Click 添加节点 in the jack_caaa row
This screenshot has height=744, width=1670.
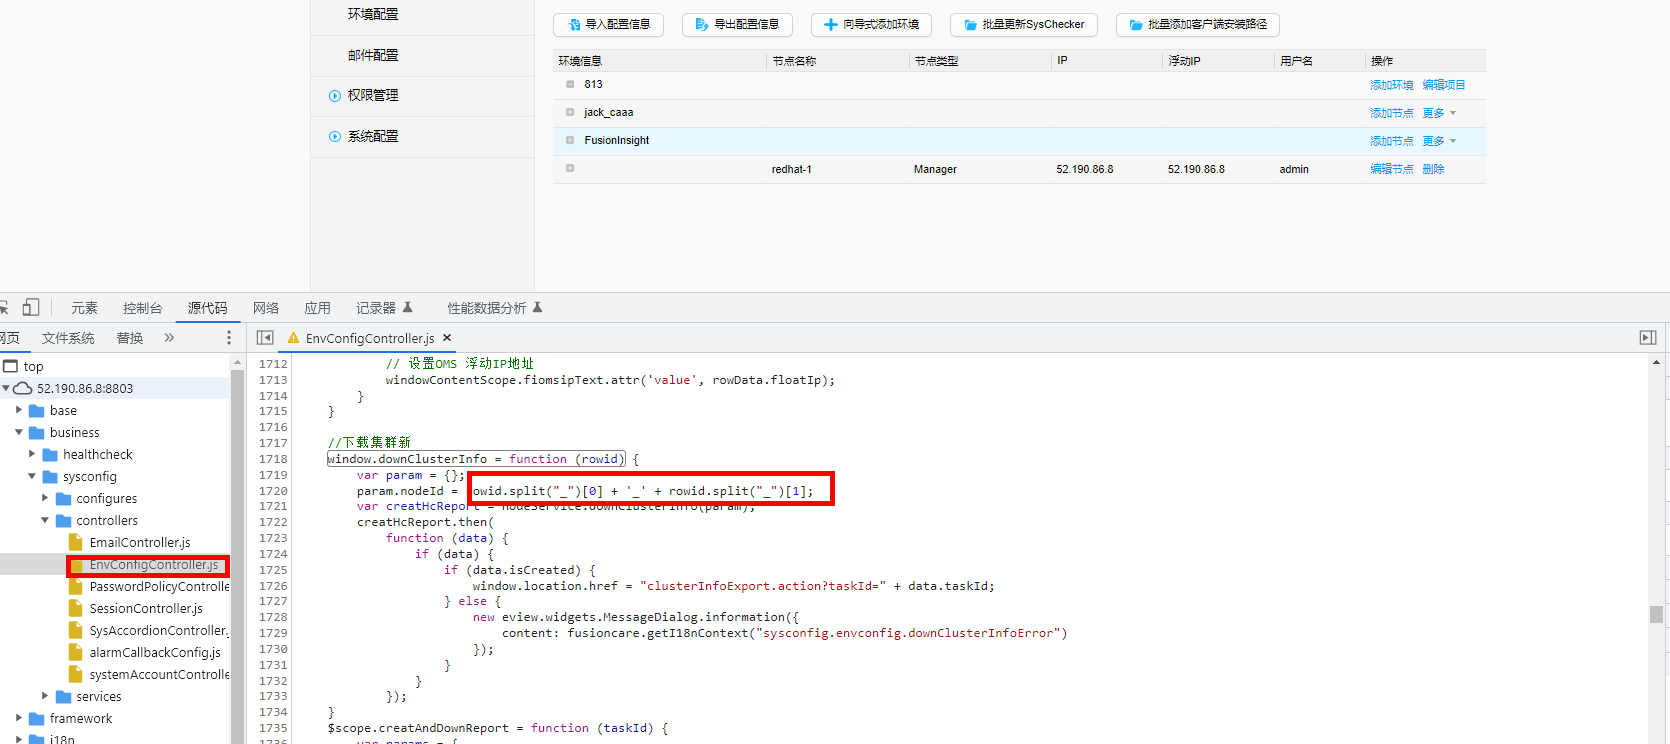click(x=1392, y=113)
